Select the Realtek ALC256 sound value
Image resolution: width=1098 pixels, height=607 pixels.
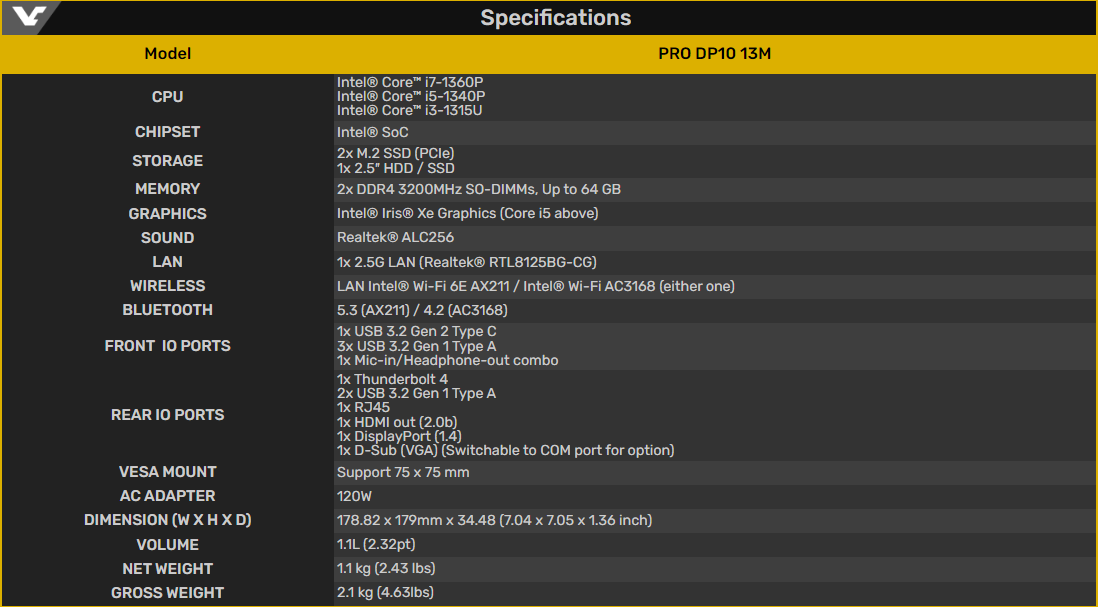(x=394, y=238)
